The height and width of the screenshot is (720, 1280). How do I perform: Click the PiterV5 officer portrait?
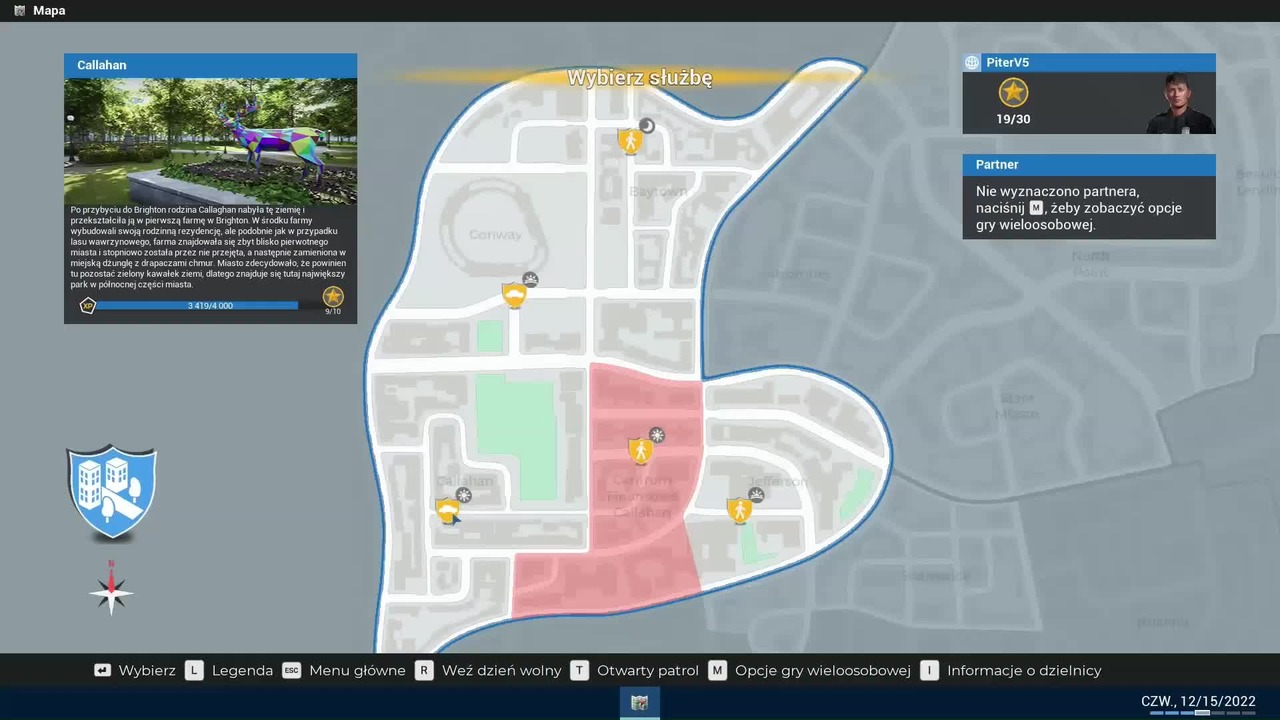(x=1180, y=103)
